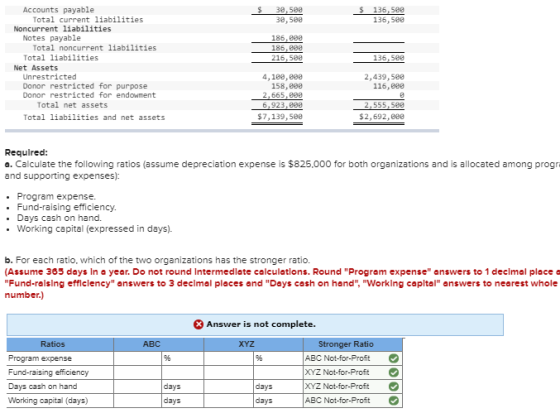Click the XYZ Working capital (days) field

[229, 400]
